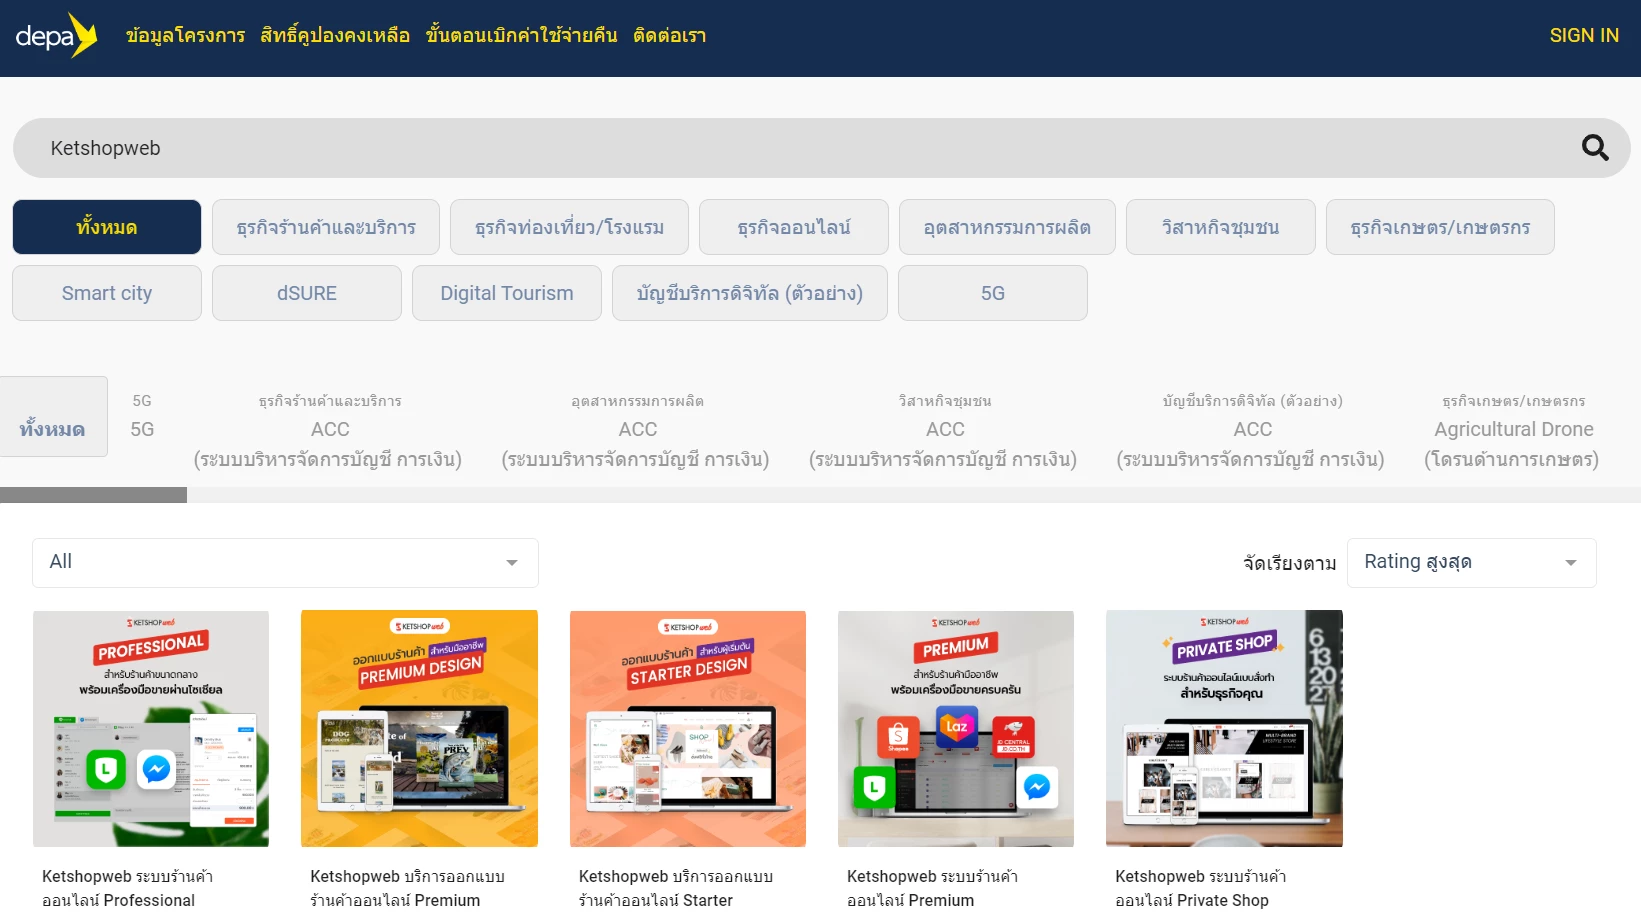Open the Premium Design orange thumbnail
This screenshot has width=1641, height=921.
[419, 729]
